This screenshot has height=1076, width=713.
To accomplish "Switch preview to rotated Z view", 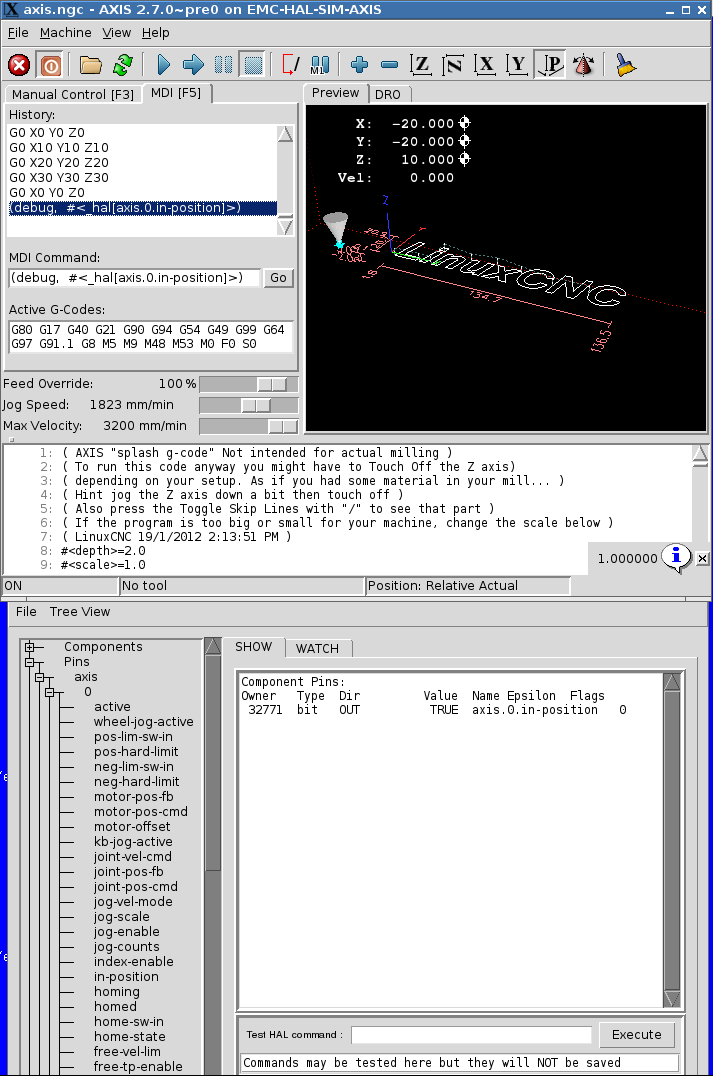I will coord(453,65).
